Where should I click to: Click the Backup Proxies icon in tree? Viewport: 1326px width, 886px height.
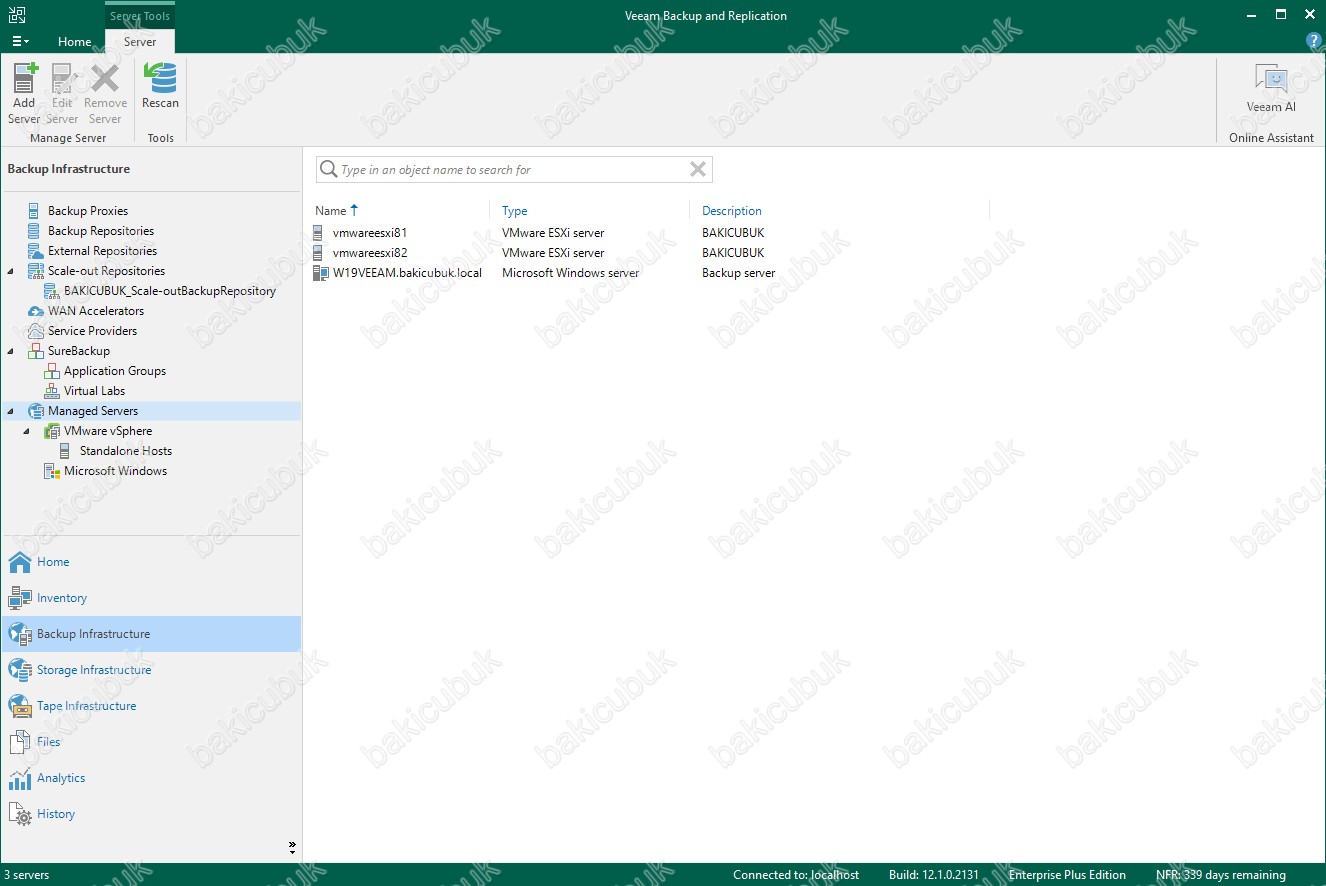(x=36, y=211)
